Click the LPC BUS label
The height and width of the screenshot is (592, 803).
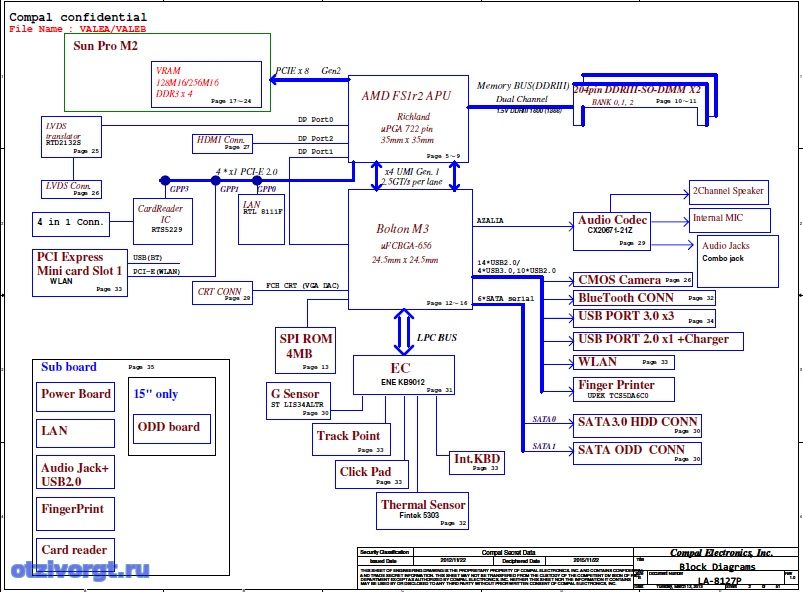436,337
